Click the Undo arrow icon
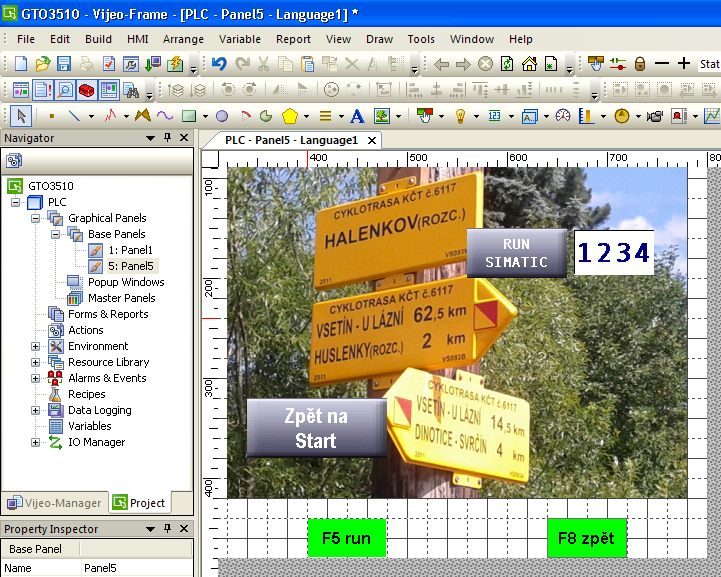 (219, 63)
